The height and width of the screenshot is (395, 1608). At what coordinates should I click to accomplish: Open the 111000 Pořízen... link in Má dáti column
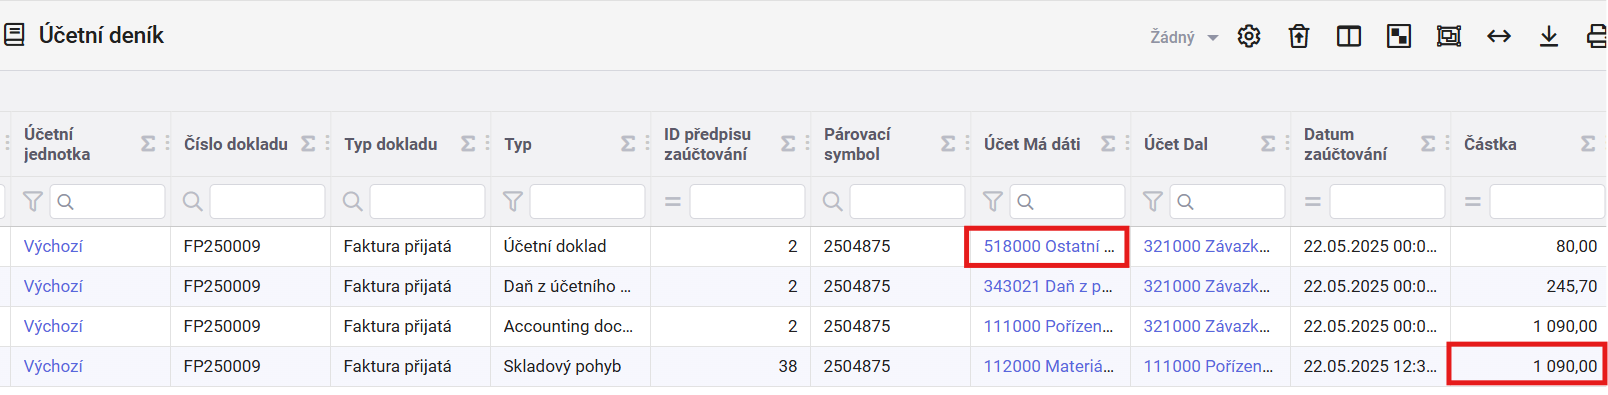click(1048, 326)
